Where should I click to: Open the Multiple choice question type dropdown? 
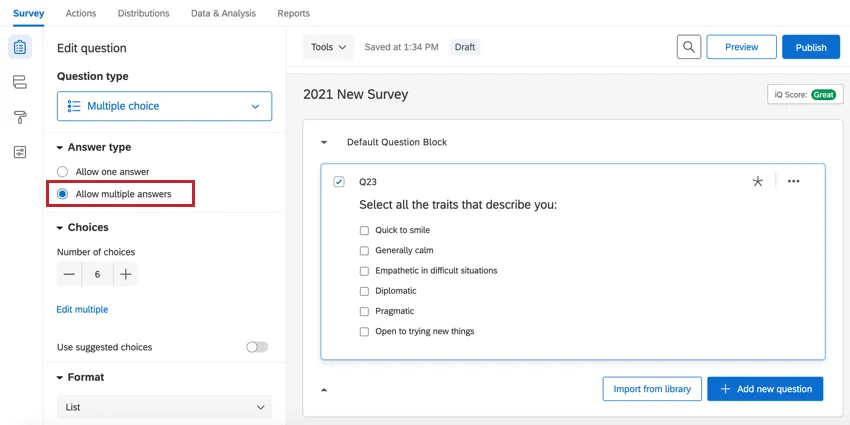(164, 106)
